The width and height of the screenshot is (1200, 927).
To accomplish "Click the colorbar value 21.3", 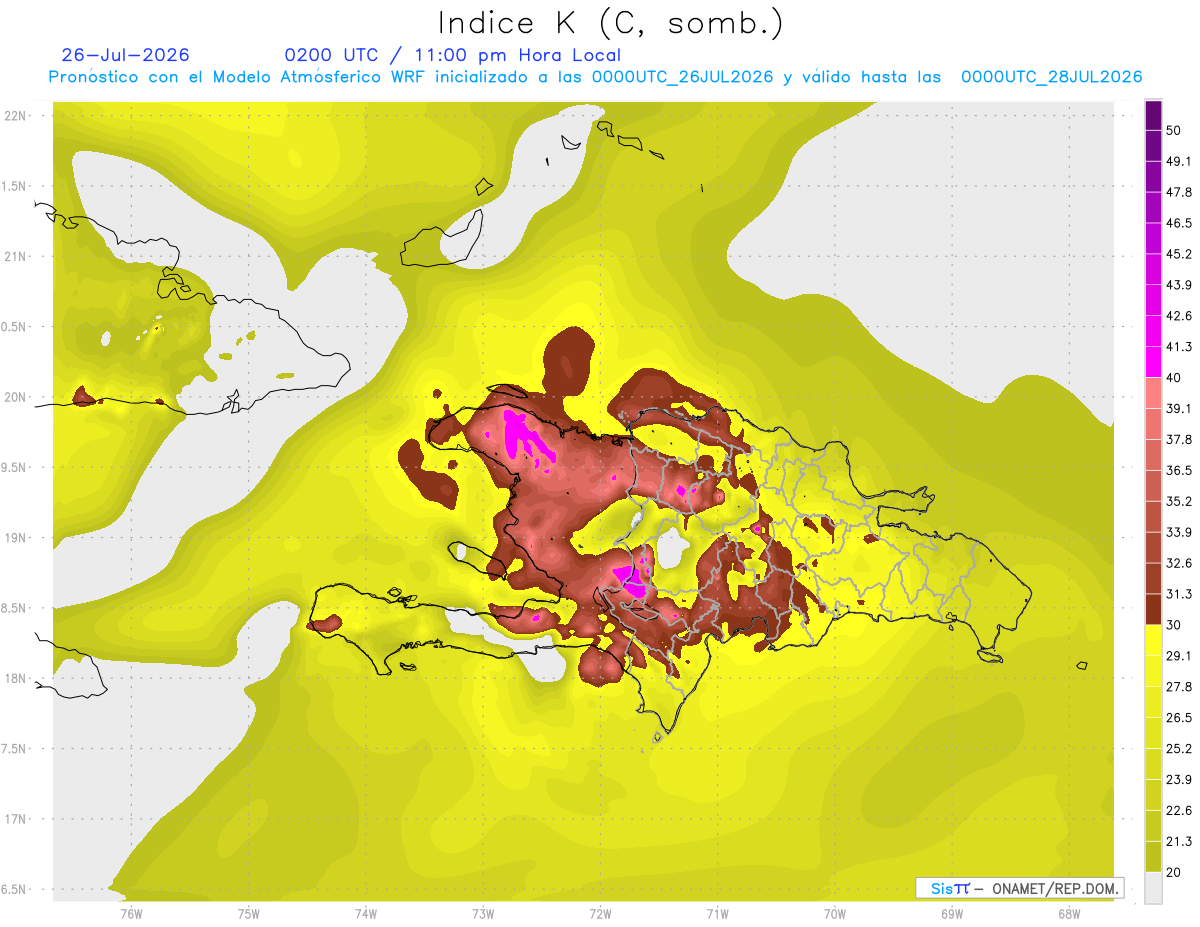I will click(x=1179, y=841).
